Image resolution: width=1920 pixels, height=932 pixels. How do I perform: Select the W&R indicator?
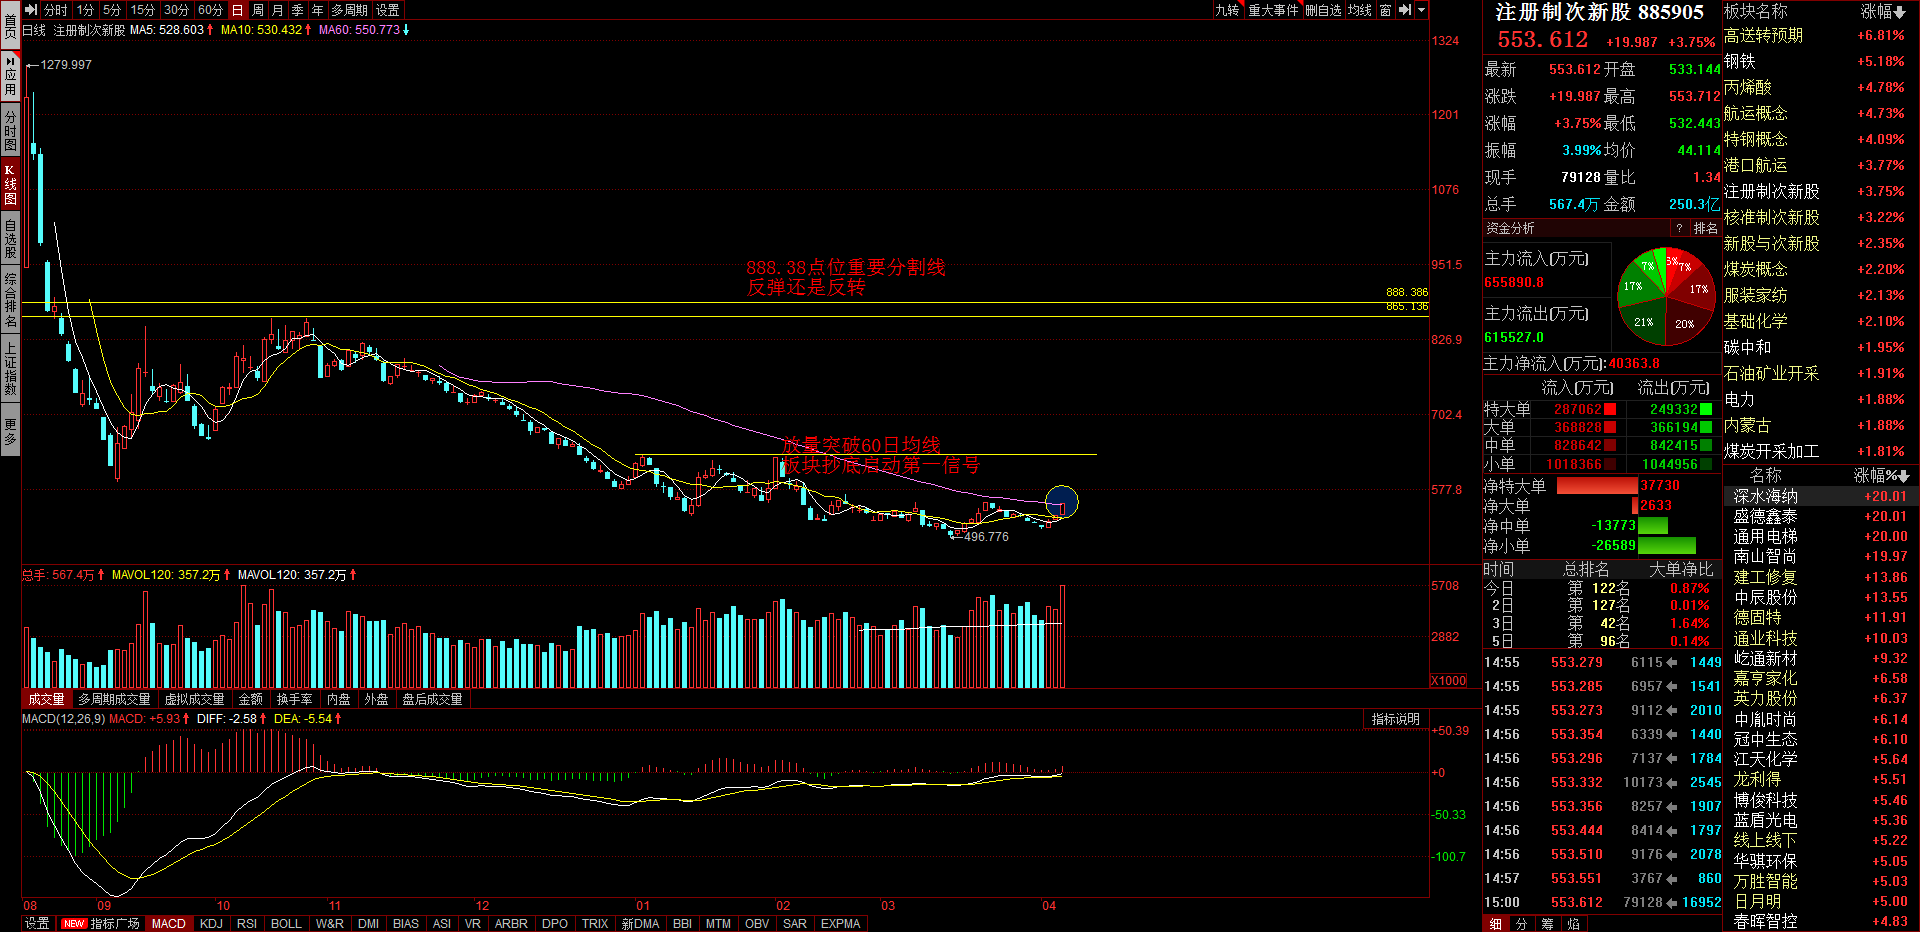(x=330, y=923)
